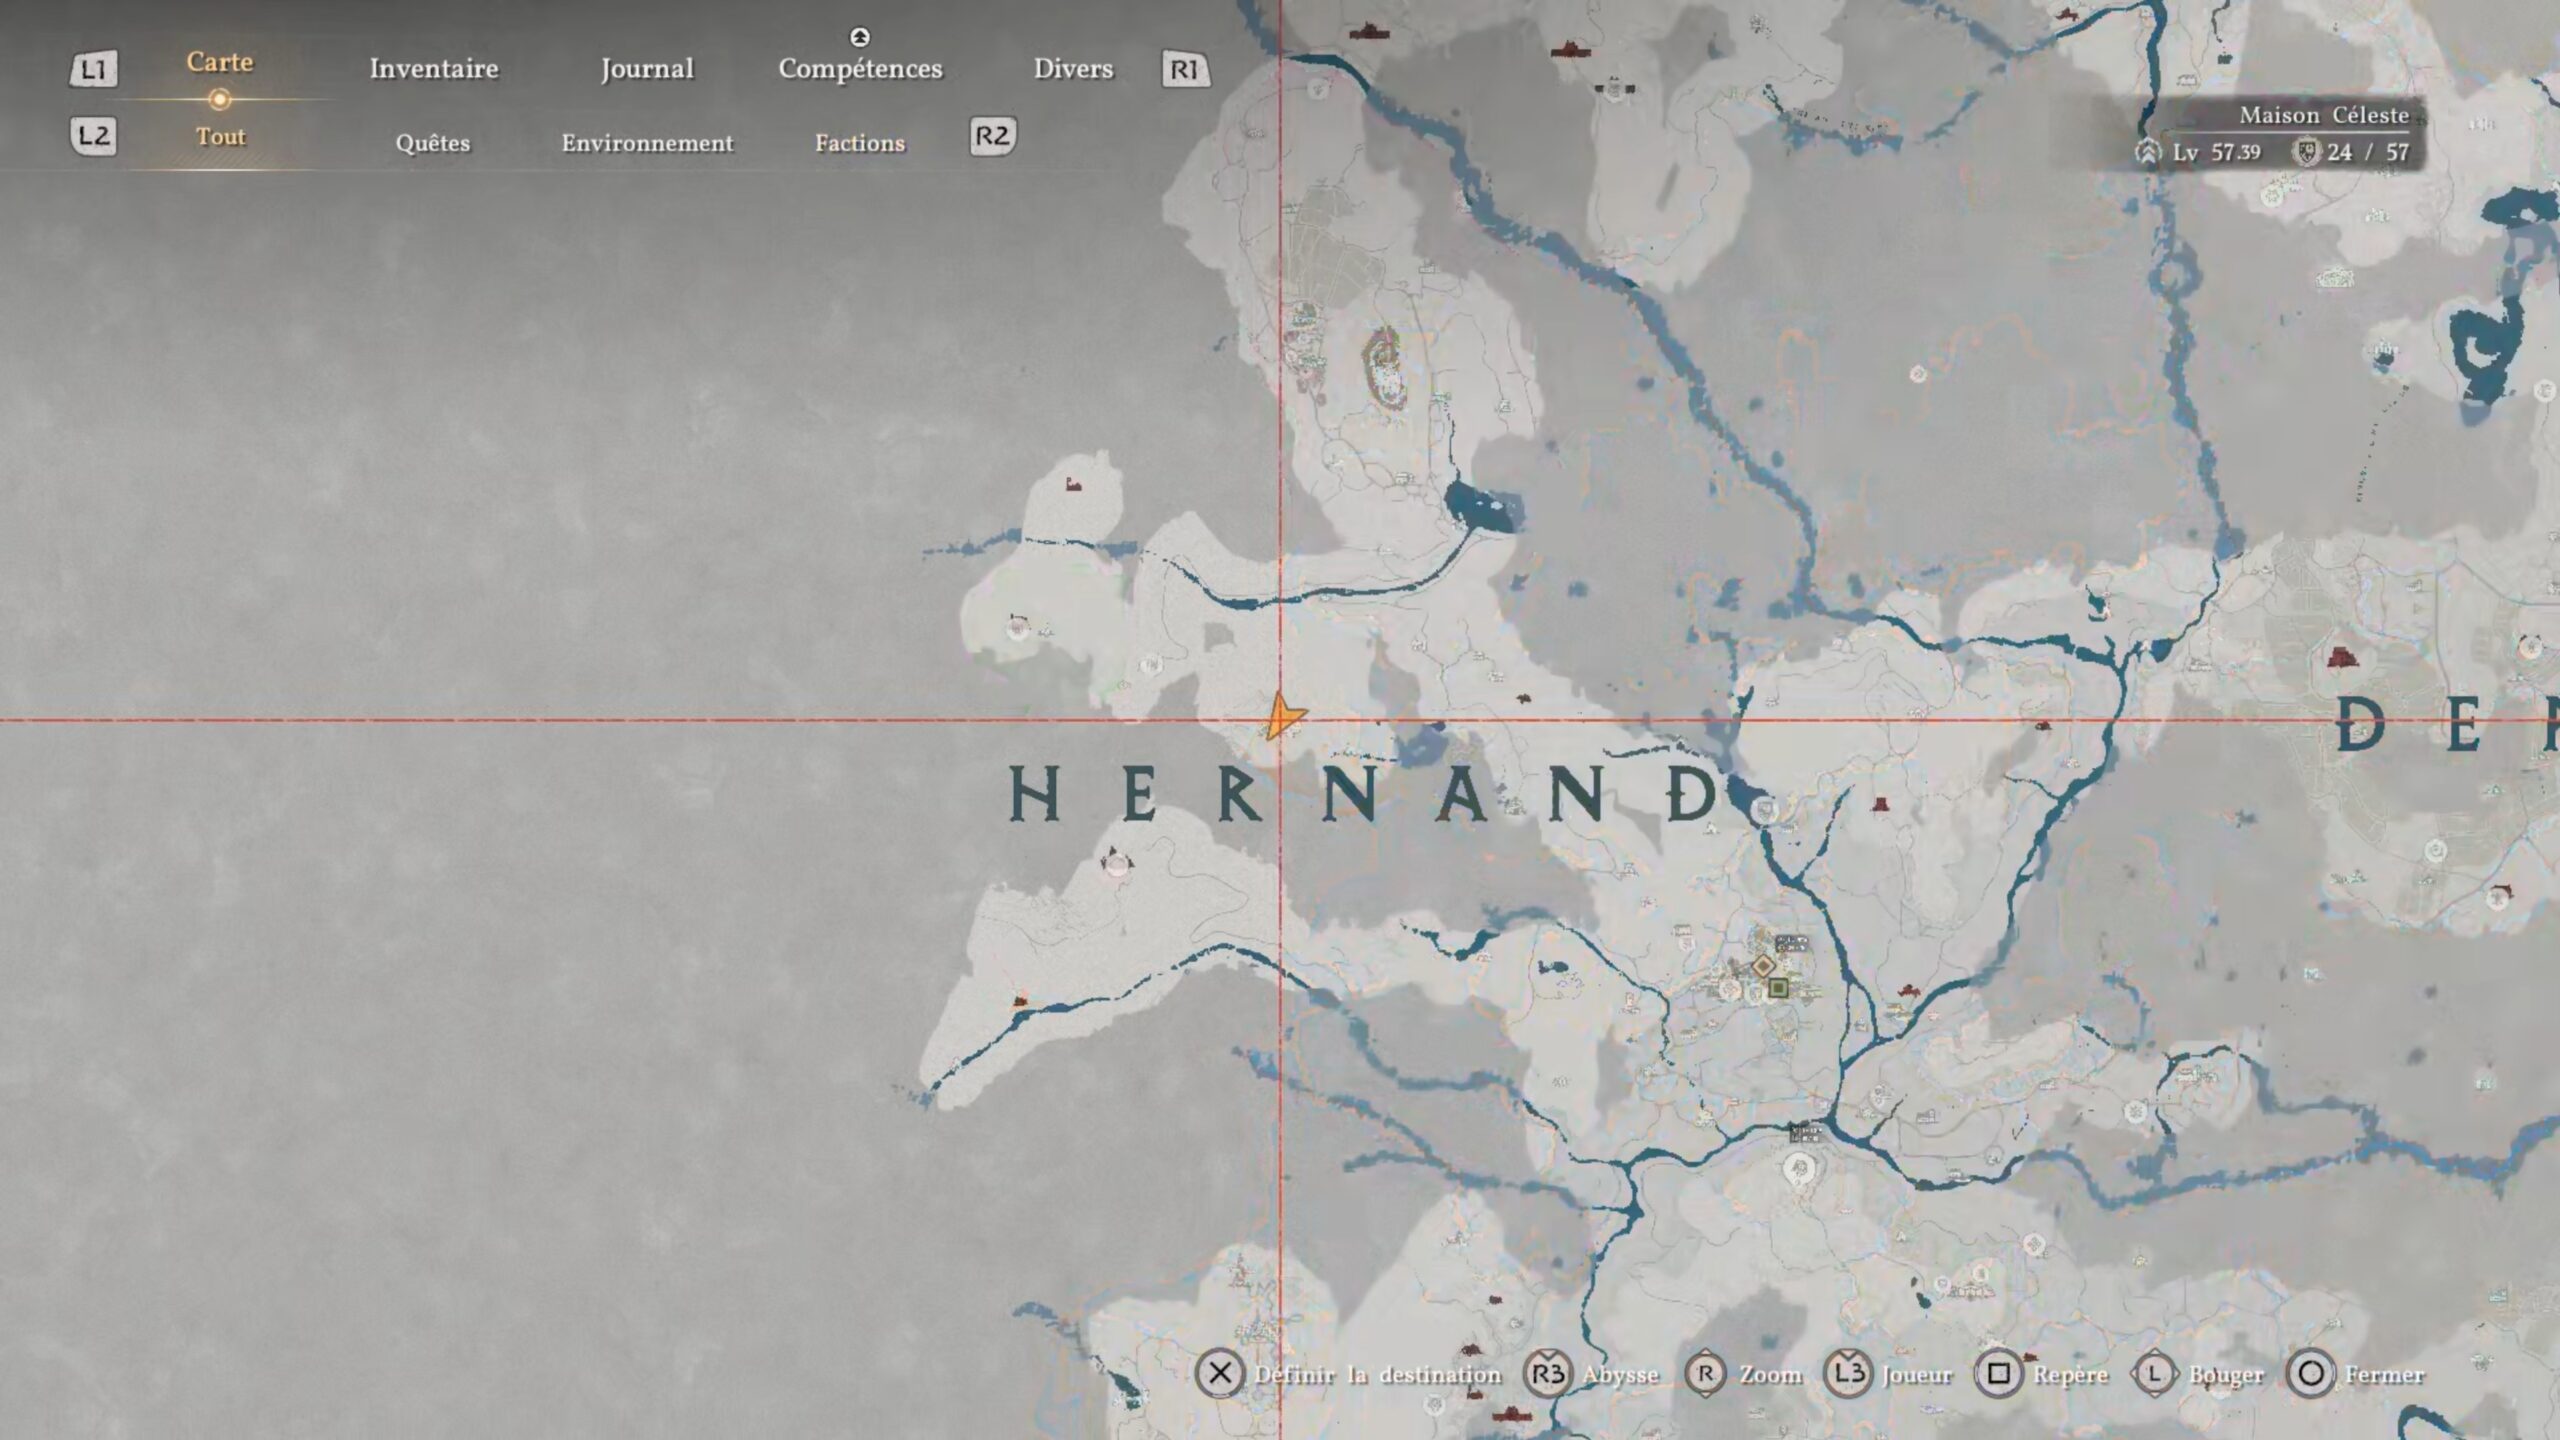Click the square Repère marker icon
This screenshot has width=2560, height=1440.
click(x=1998, y=1374)
